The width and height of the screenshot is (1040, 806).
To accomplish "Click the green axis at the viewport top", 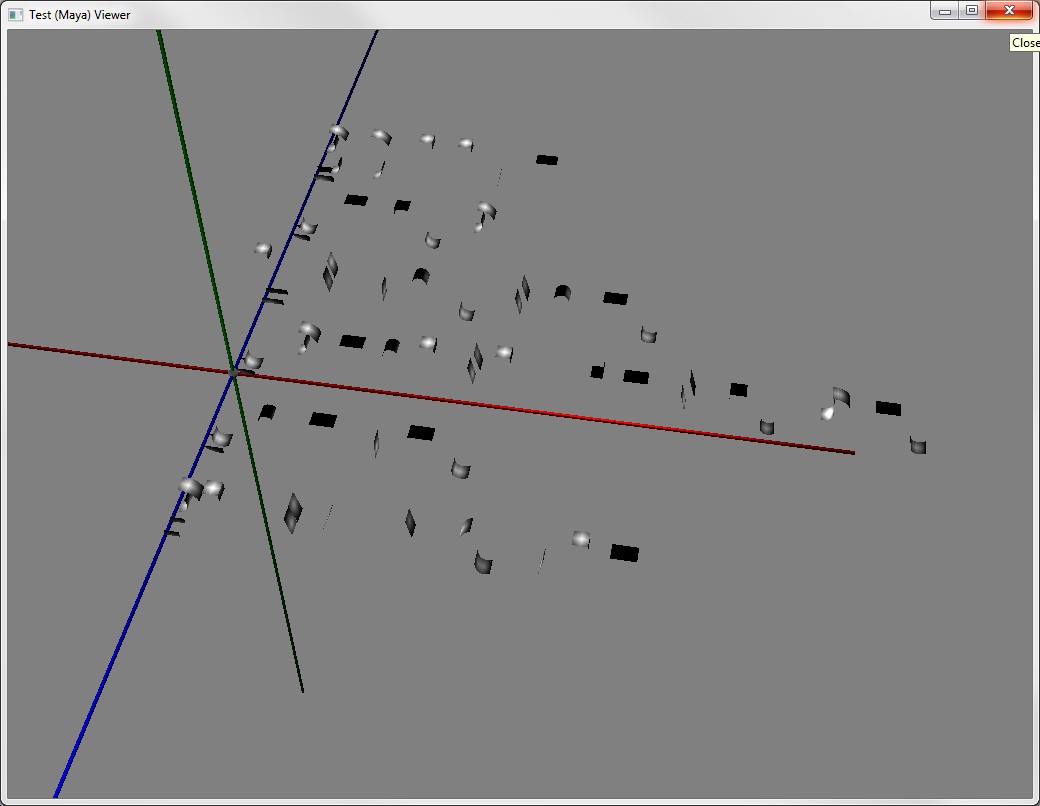I will click(160, 36).
